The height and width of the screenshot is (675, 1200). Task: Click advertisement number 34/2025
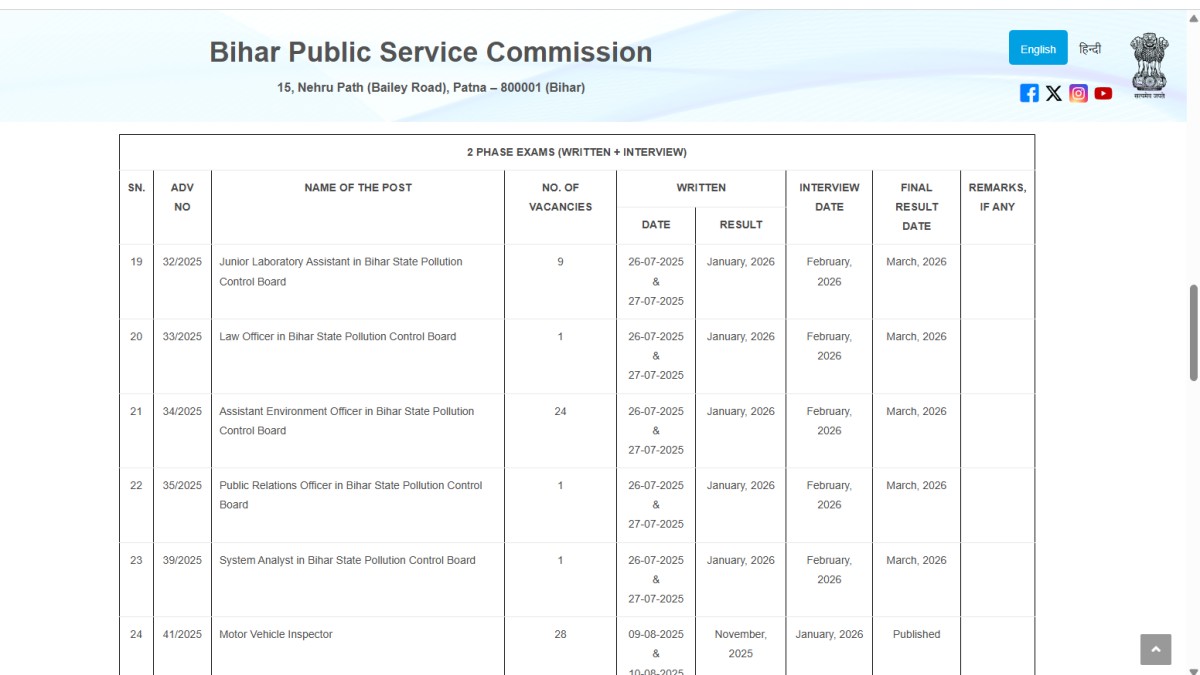click(x=182, y=411)
